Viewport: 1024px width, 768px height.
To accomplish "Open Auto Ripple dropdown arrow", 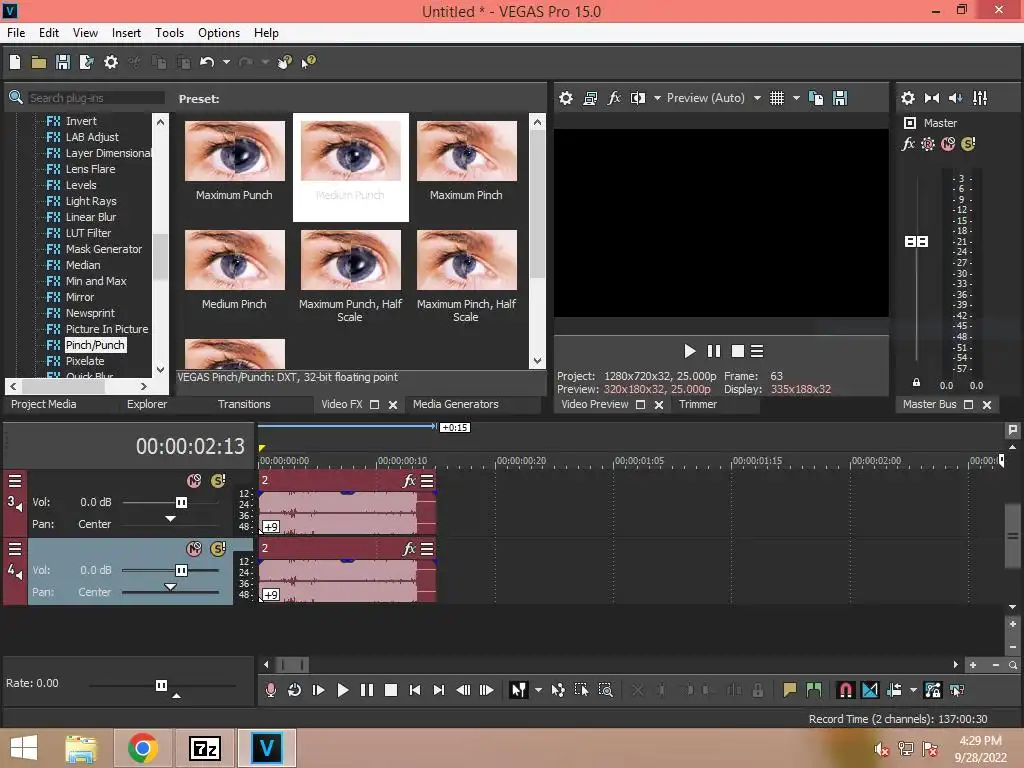I will point(913,690).
